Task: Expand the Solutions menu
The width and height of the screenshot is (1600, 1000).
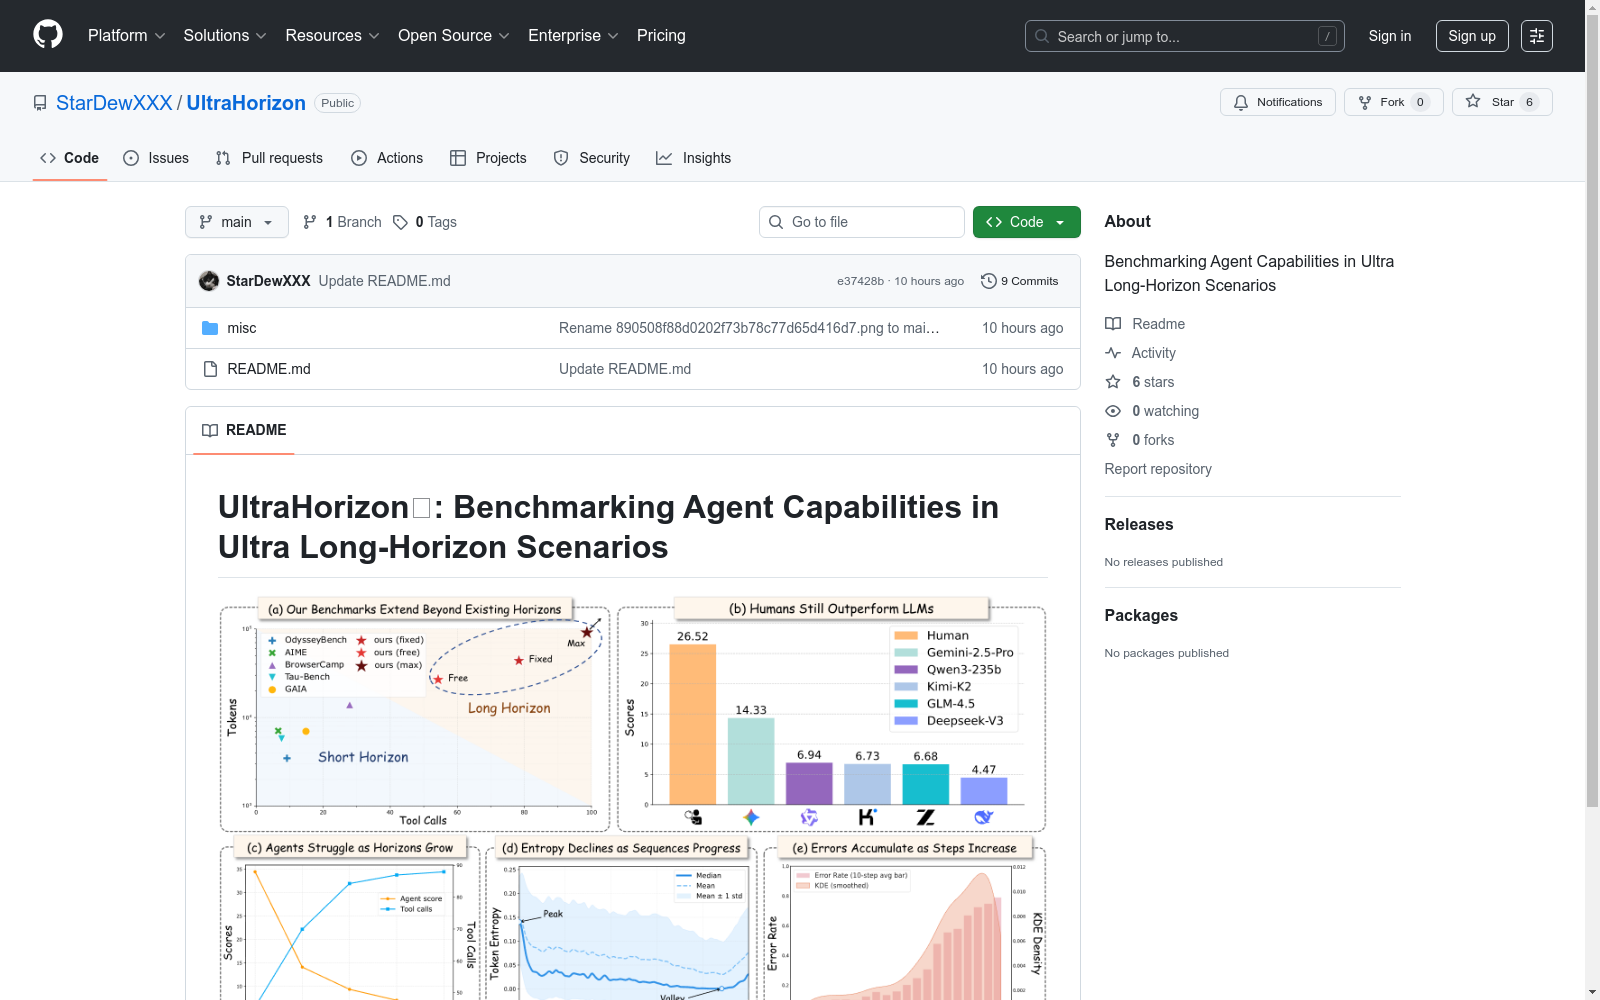Action: point(225,36)
